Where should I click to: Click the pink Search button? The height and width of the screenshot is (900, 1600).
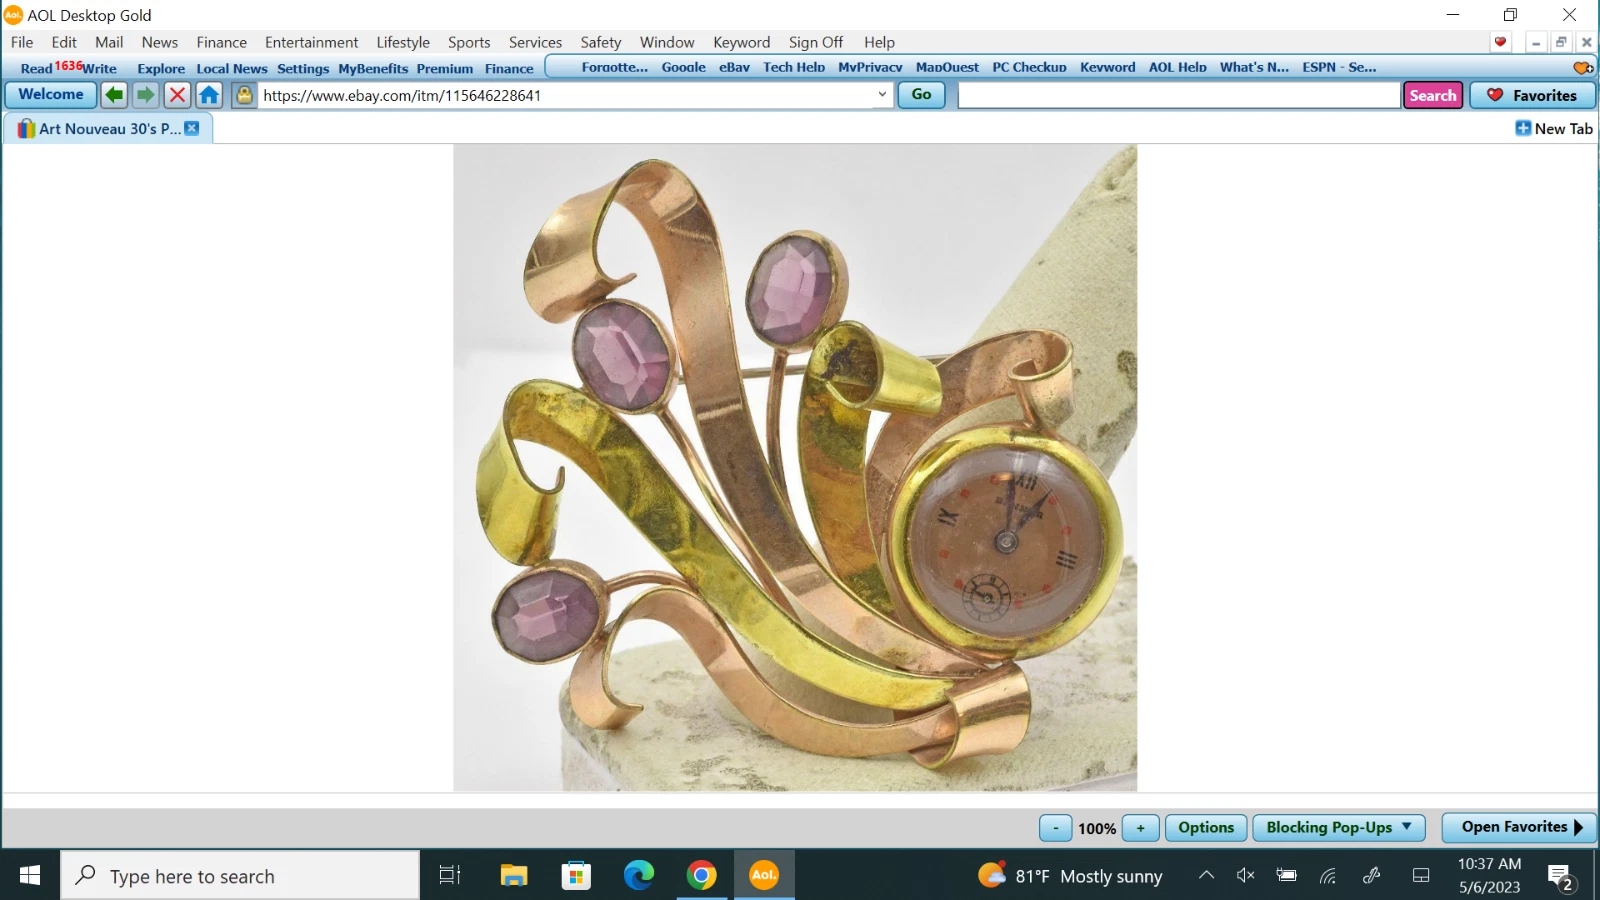tap(1432, 95)
